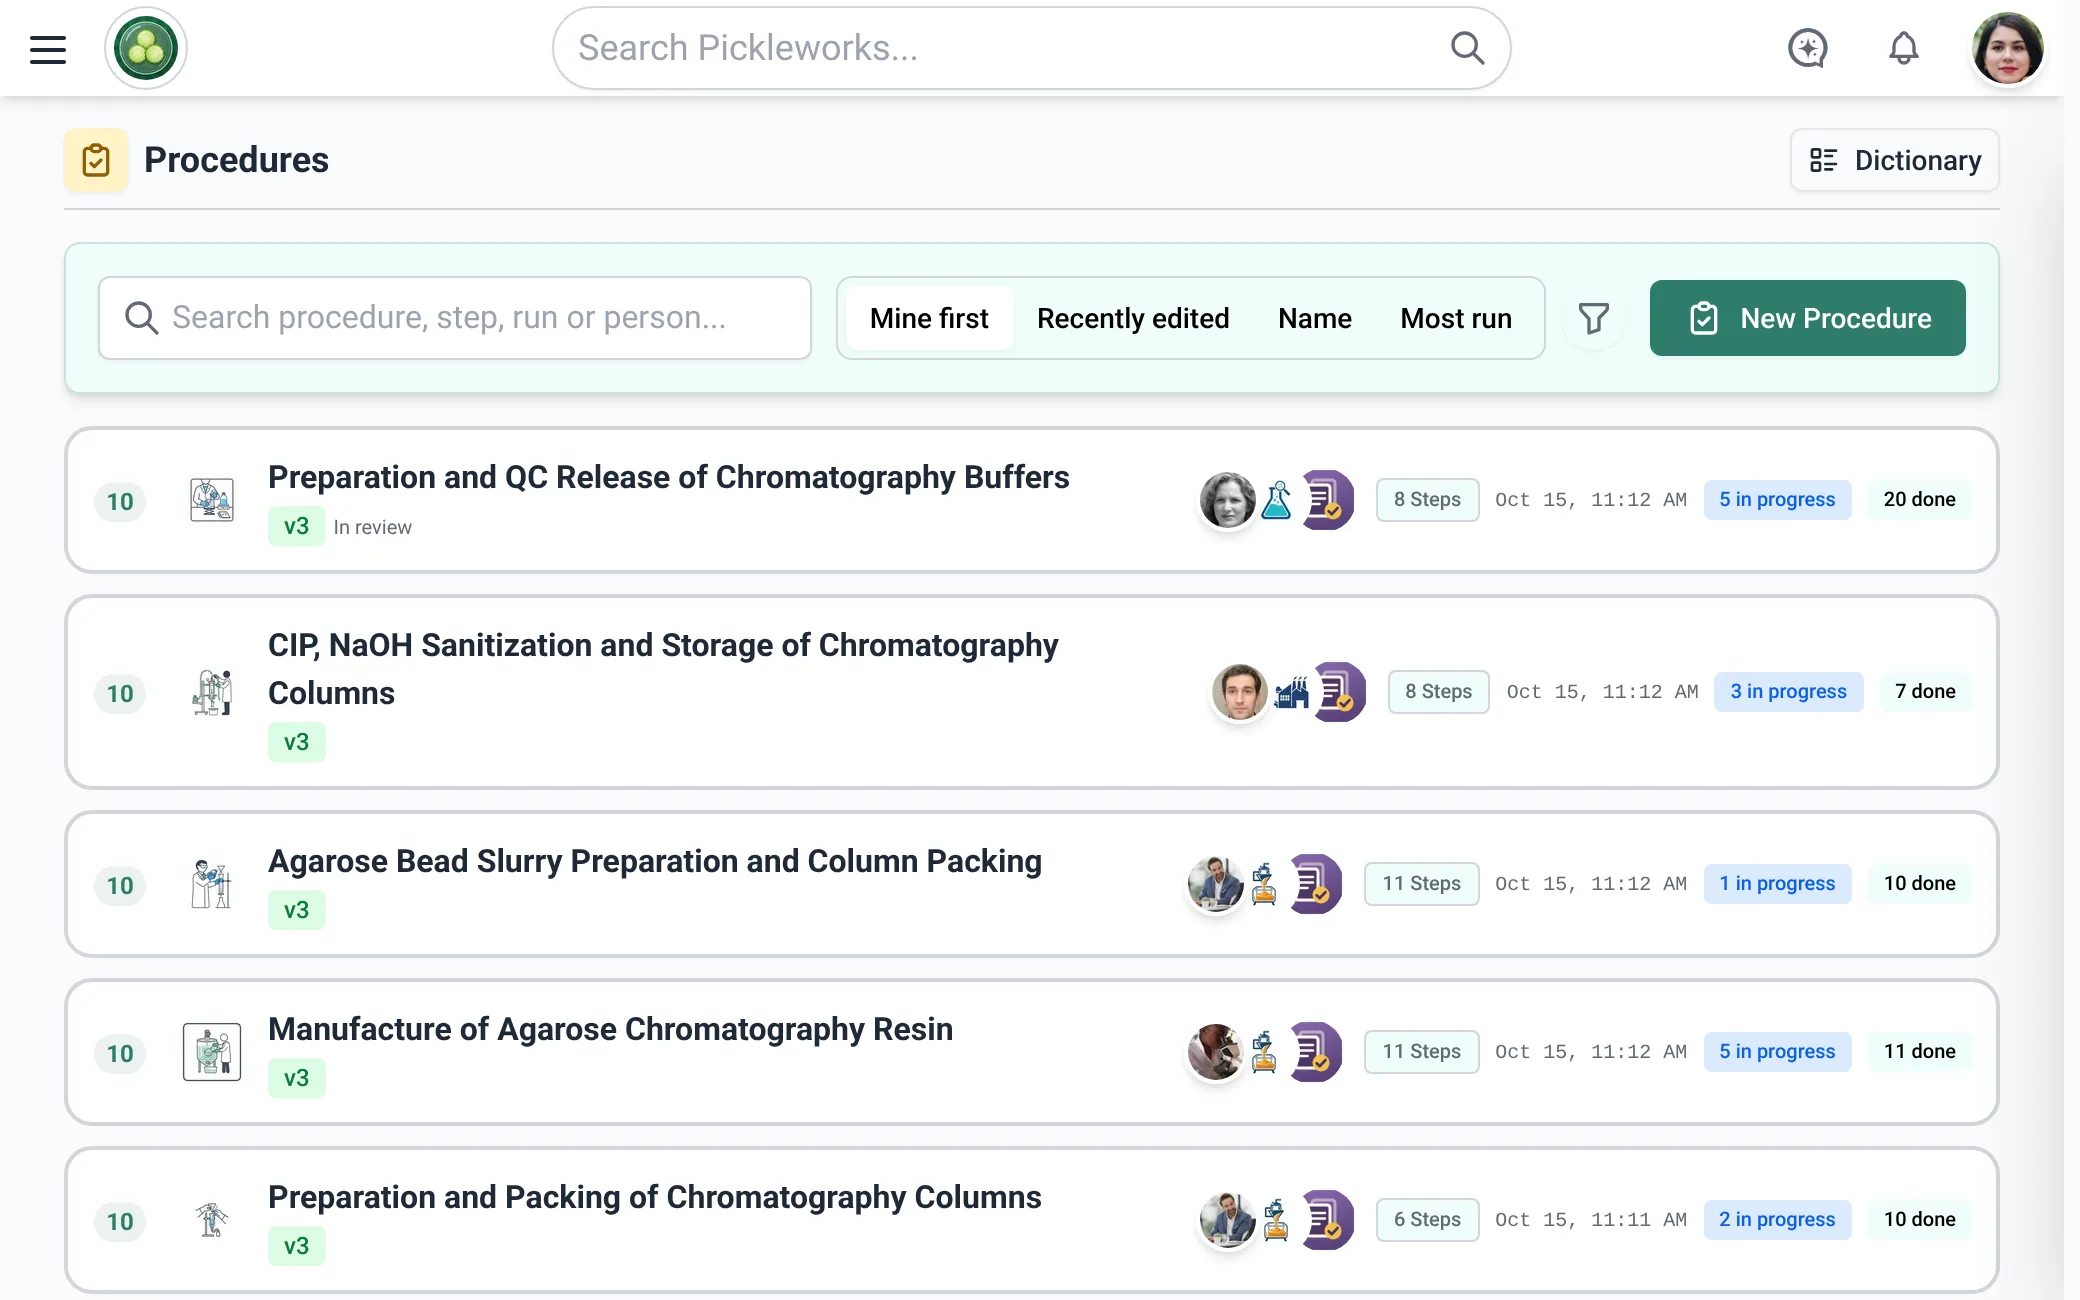2080x1300 pixels.
Task: Show 1 in progress run for Agarose Bead Slurry
Action: tap(1777, 884)
